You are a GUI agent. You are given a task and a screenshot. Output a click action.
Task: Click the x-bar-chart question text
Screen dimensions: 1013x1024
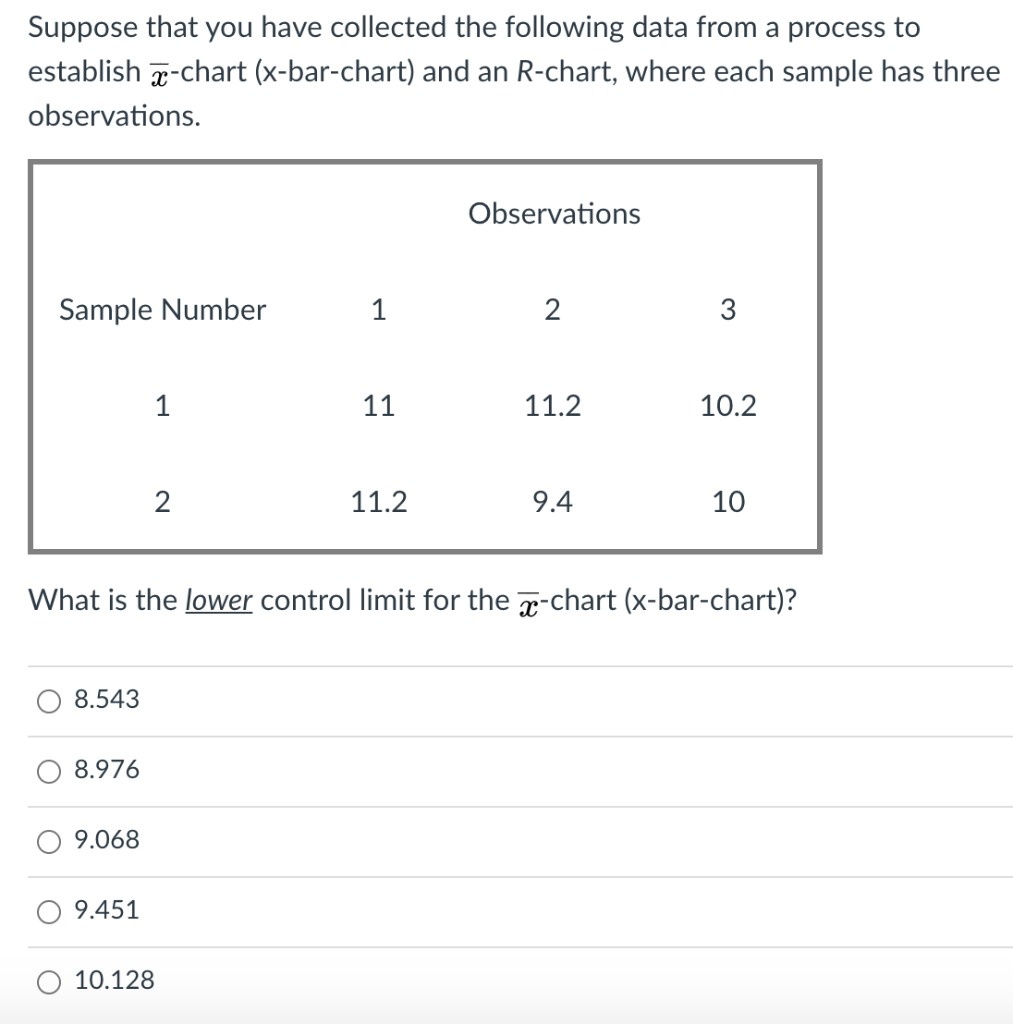(412, 600)
